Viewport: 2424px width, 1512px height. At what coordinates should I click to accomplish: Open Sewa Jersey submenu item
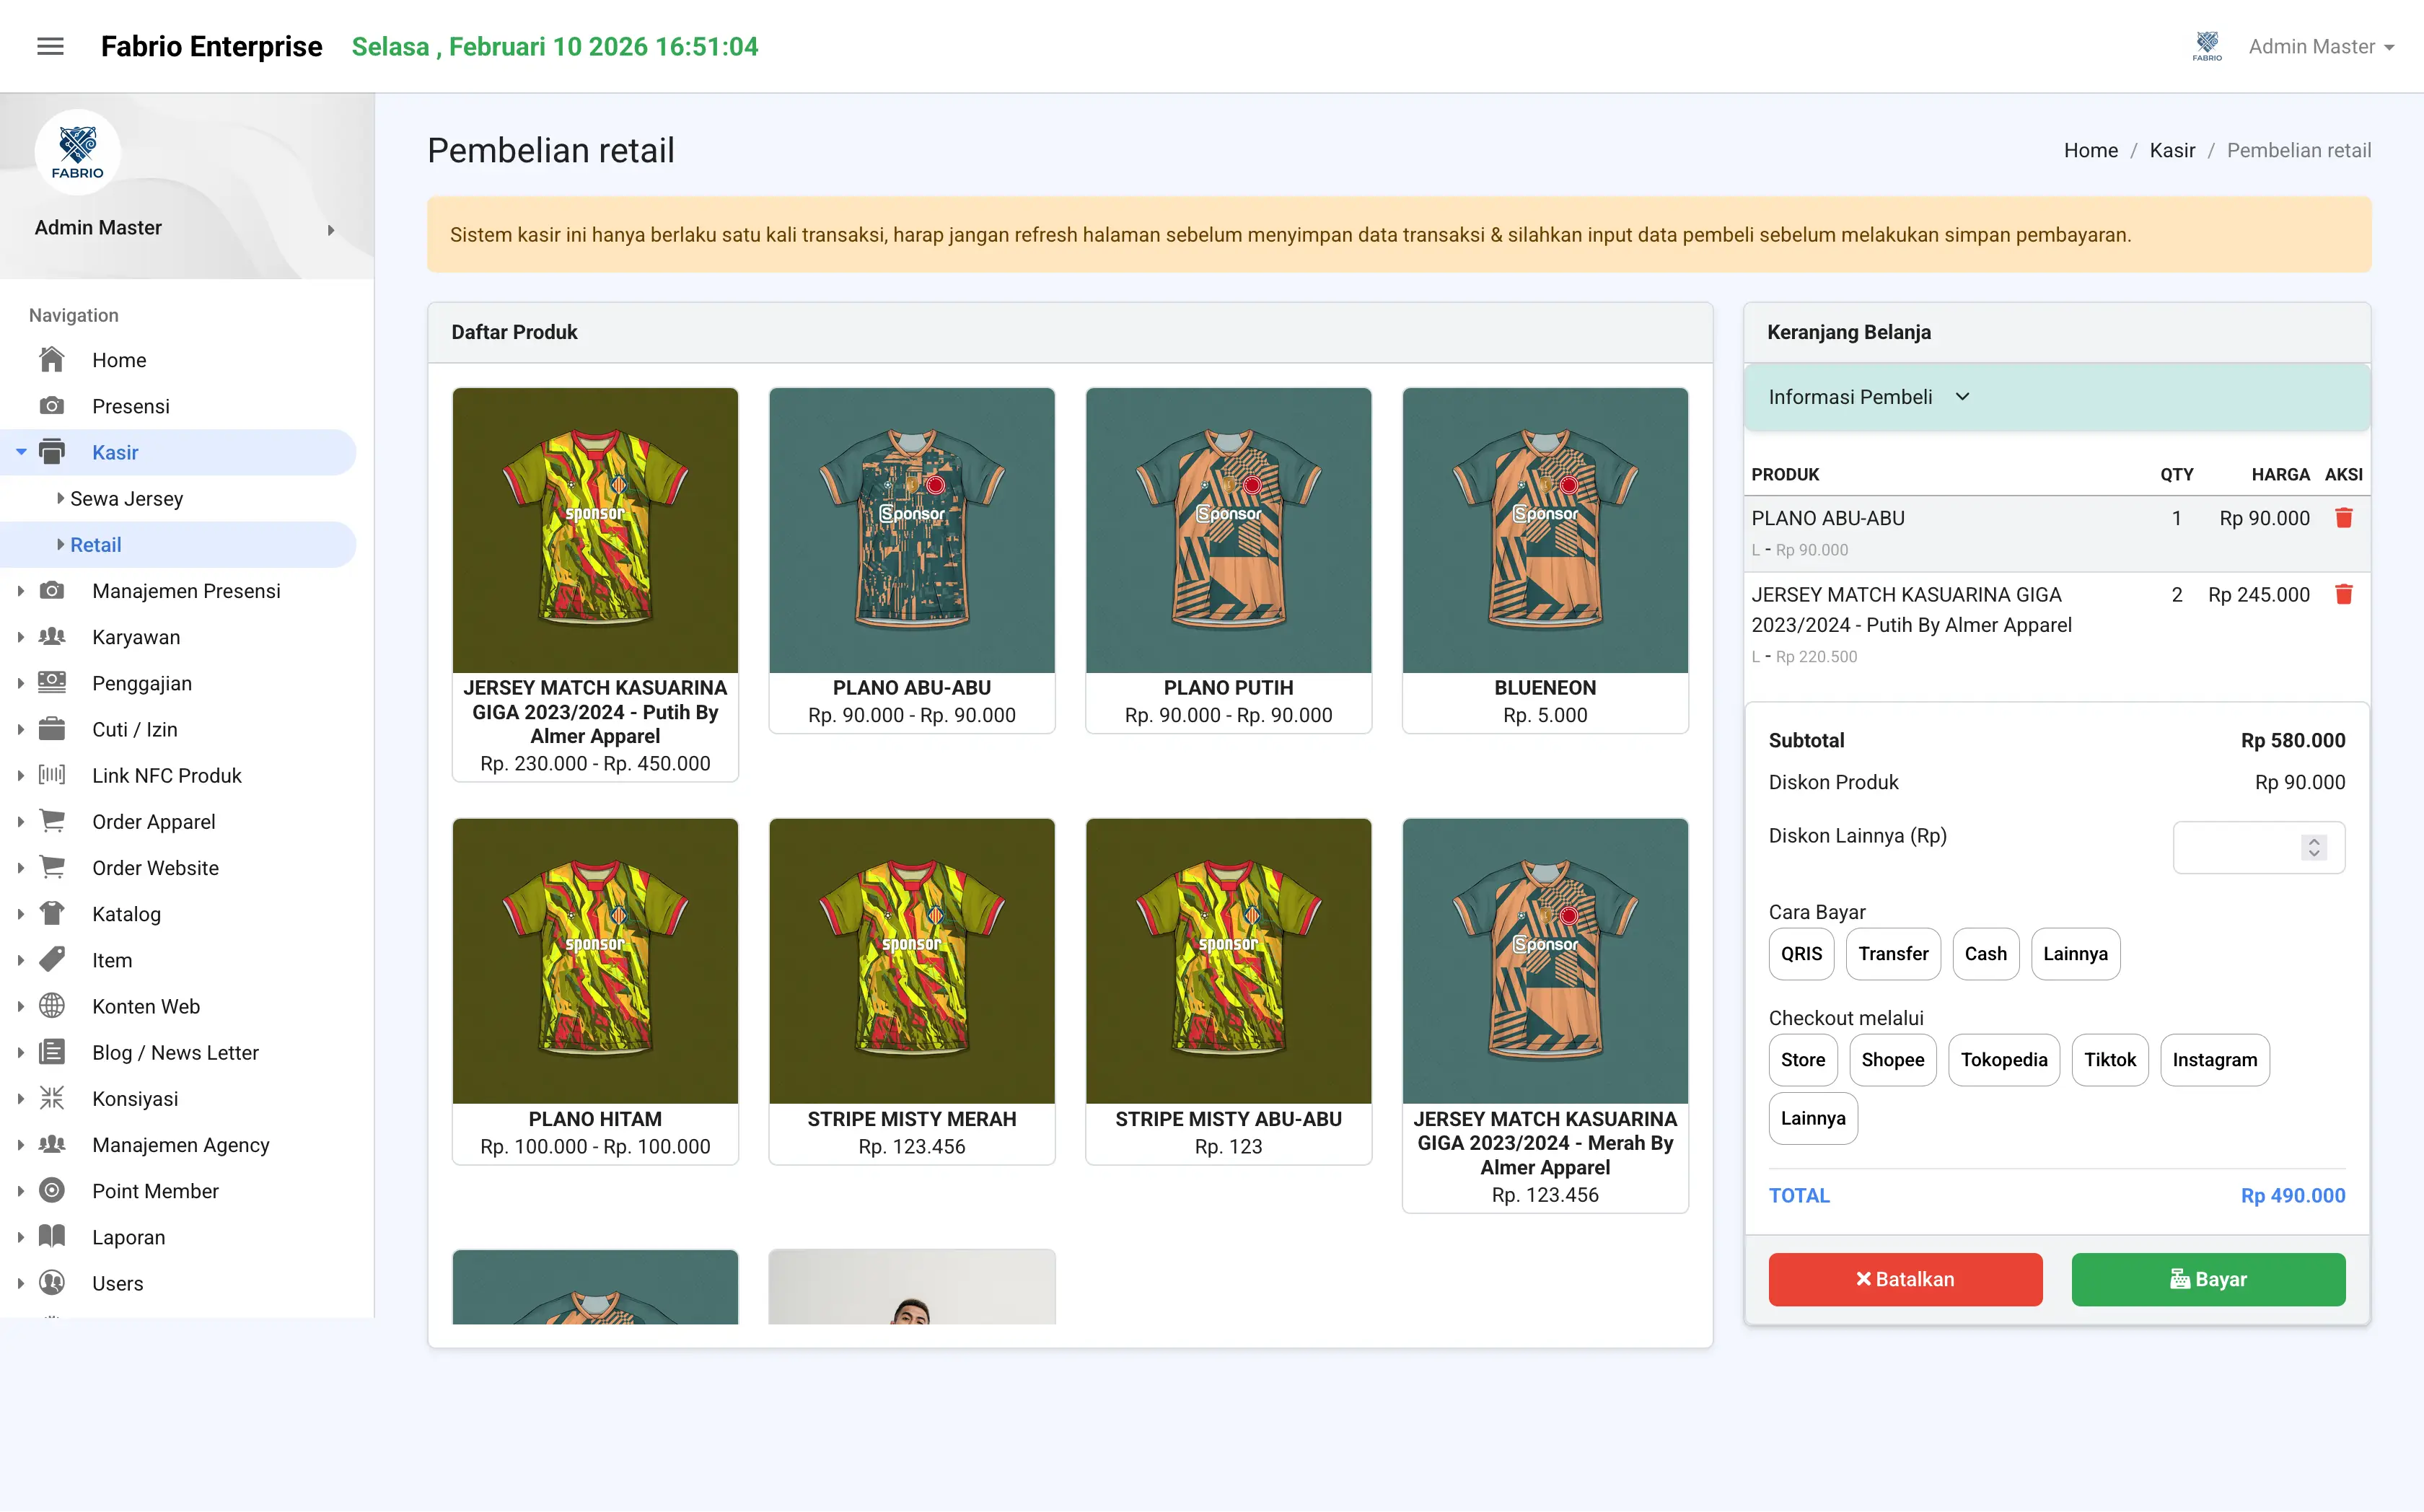pyautogui.click(x=126, y=498)
